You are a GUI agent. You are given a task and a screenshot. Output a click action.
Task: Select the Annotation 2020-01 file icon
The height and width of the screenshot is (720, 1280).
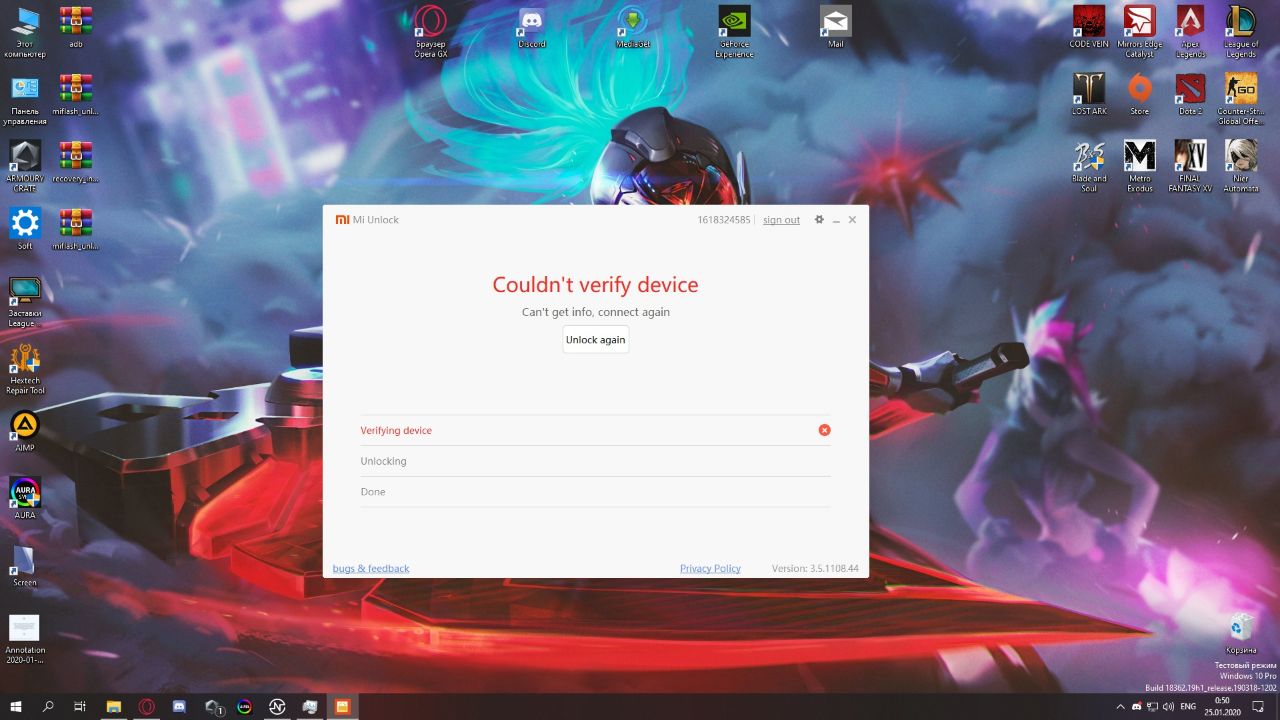click(25, 639)
